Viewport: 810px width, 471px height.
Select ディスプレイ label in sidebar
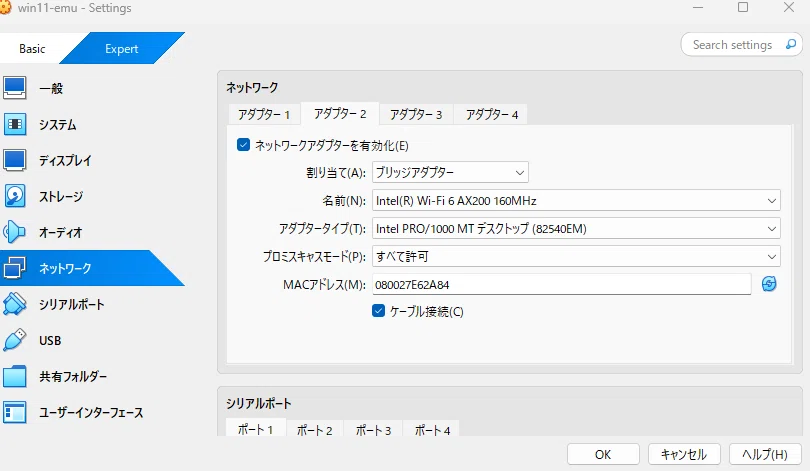pos(66,160)
